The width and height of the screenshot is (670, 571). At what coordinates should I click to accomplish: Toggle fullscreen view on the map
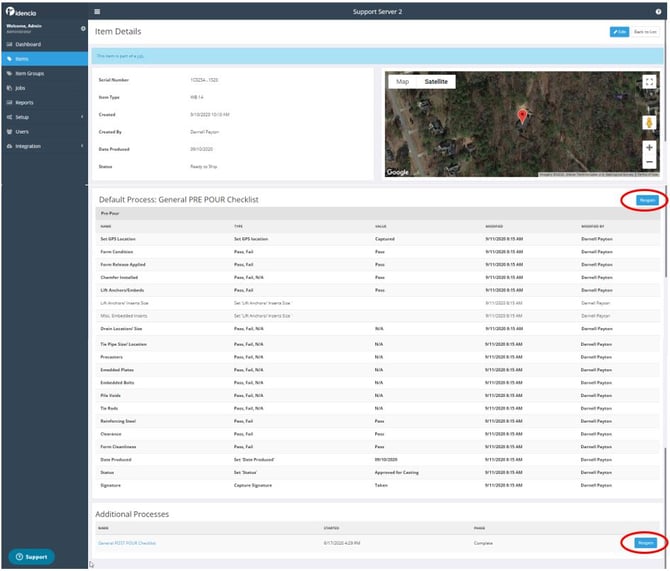click(649, 82)
